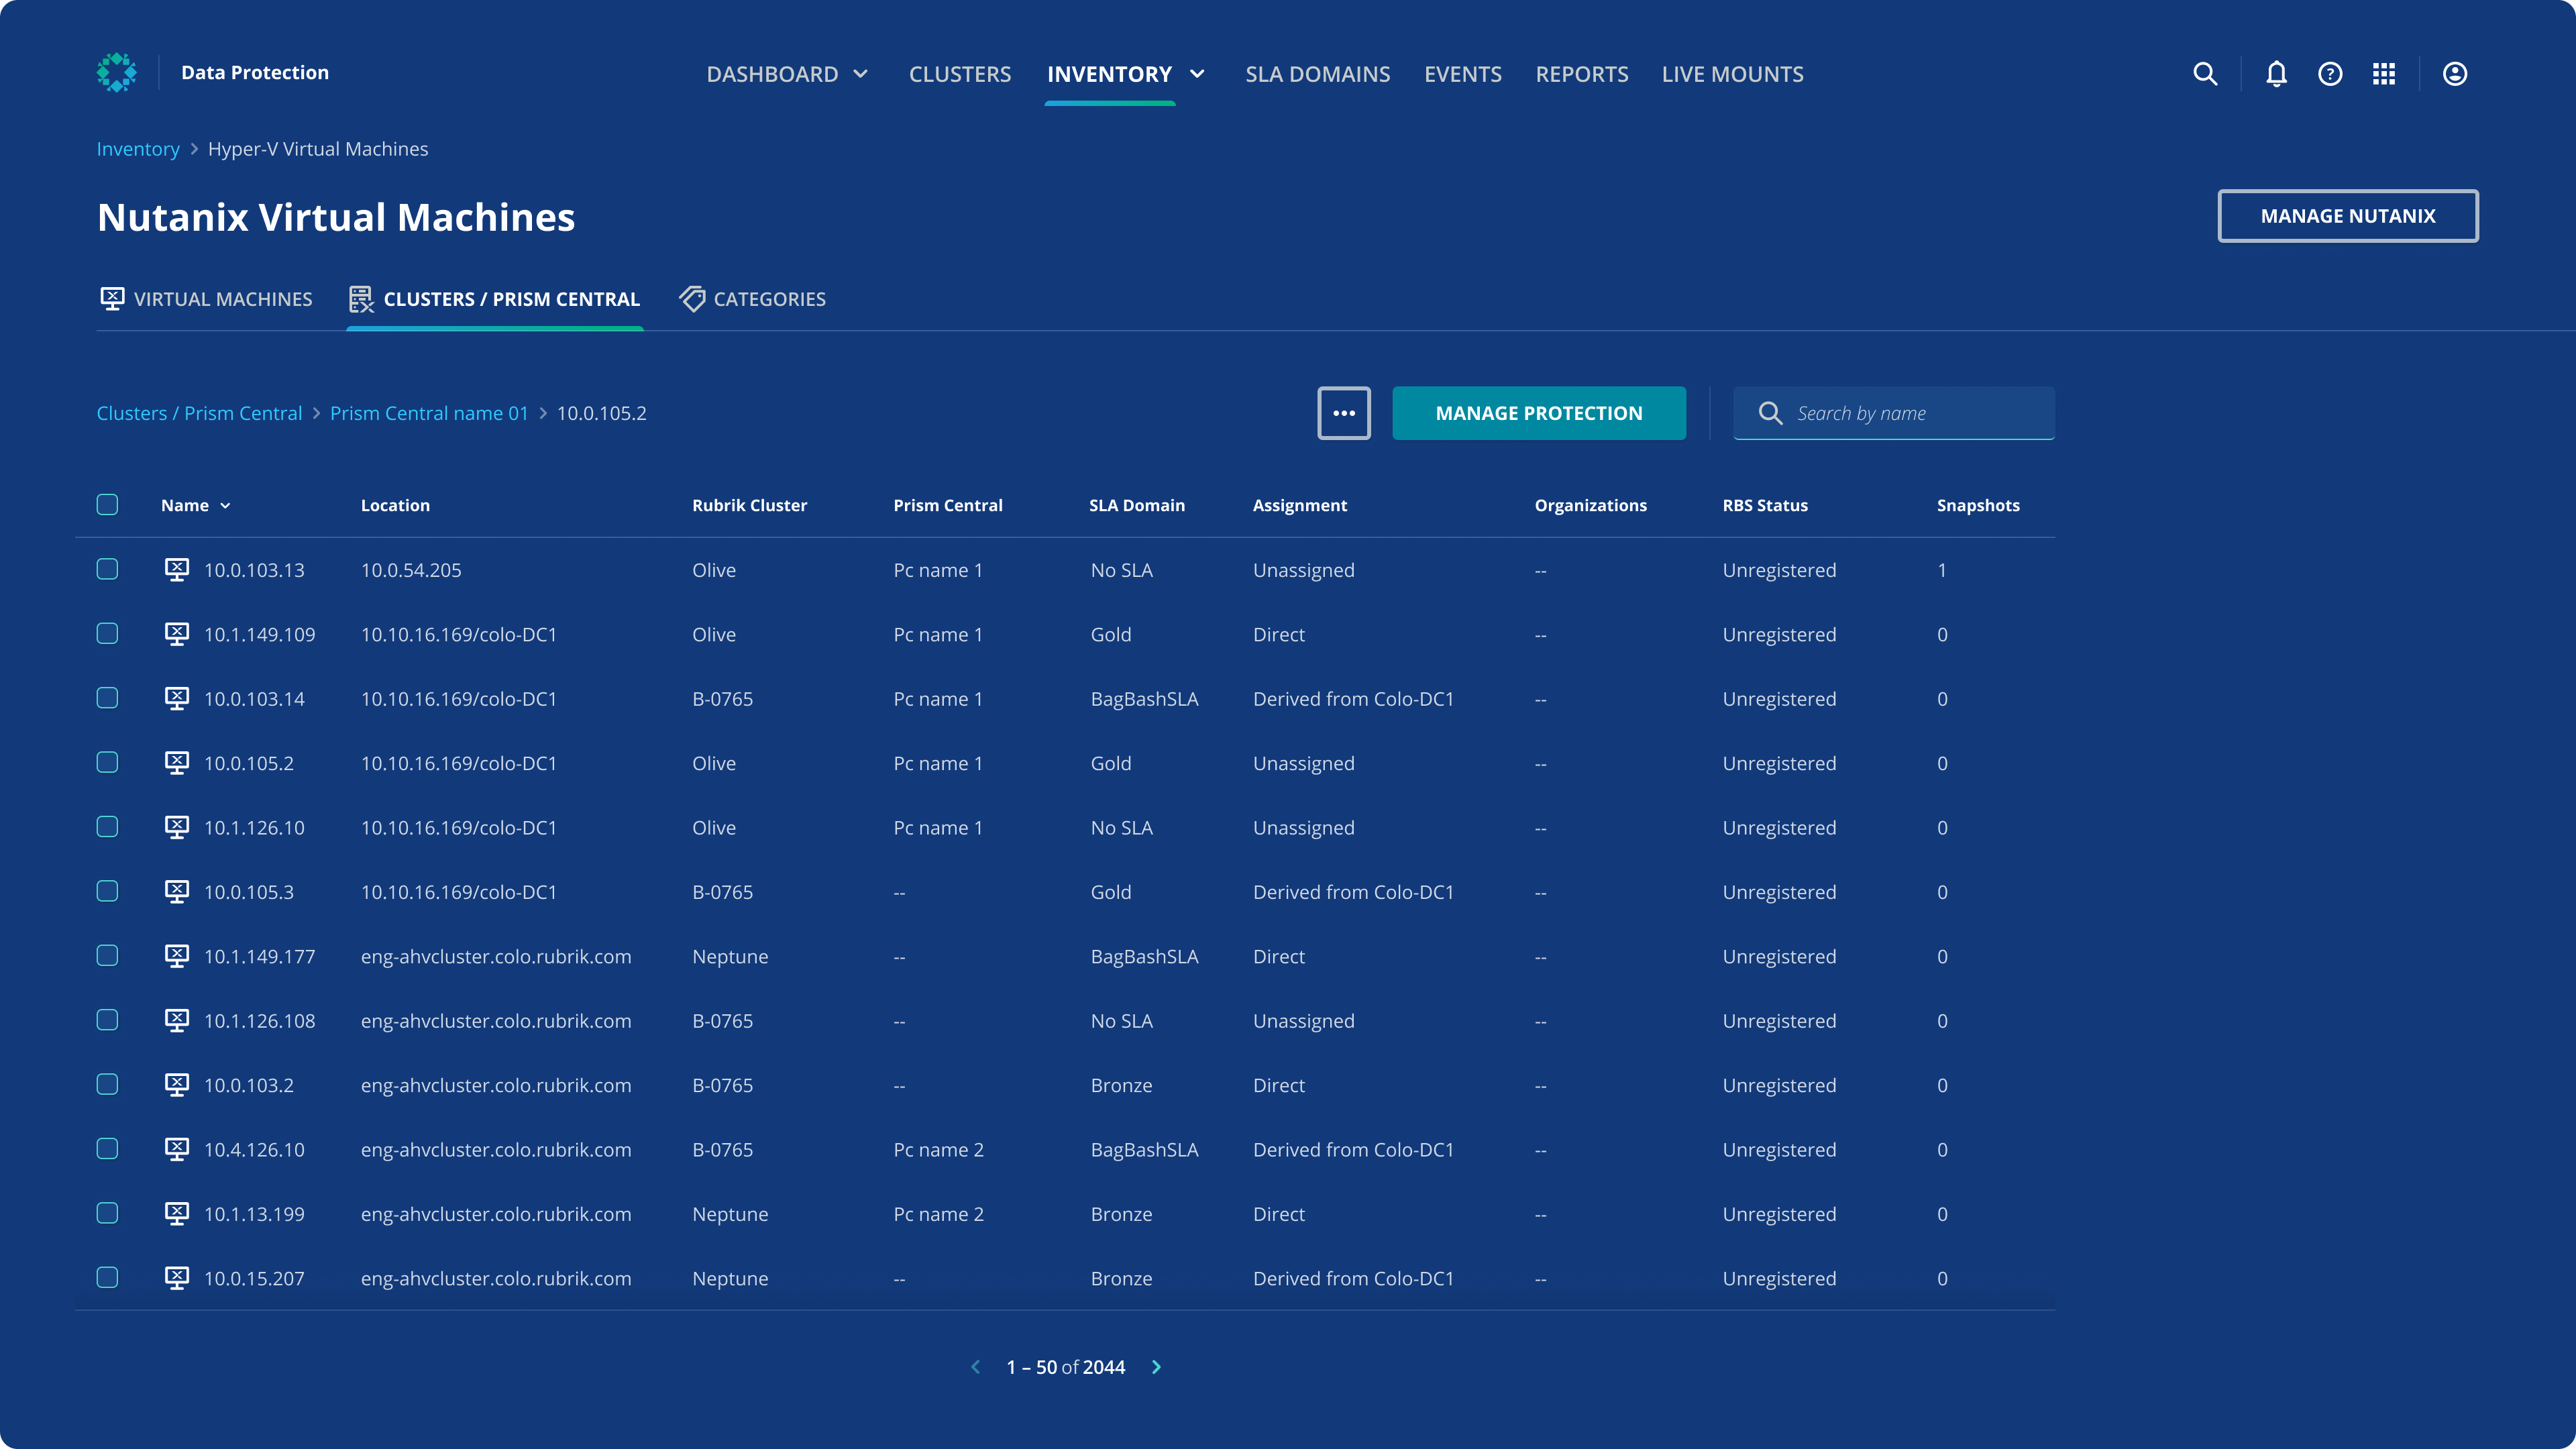Go to the next page arrow
The height and width of the screenshot is (1449, 2576).
[x=1156, y=1367]
